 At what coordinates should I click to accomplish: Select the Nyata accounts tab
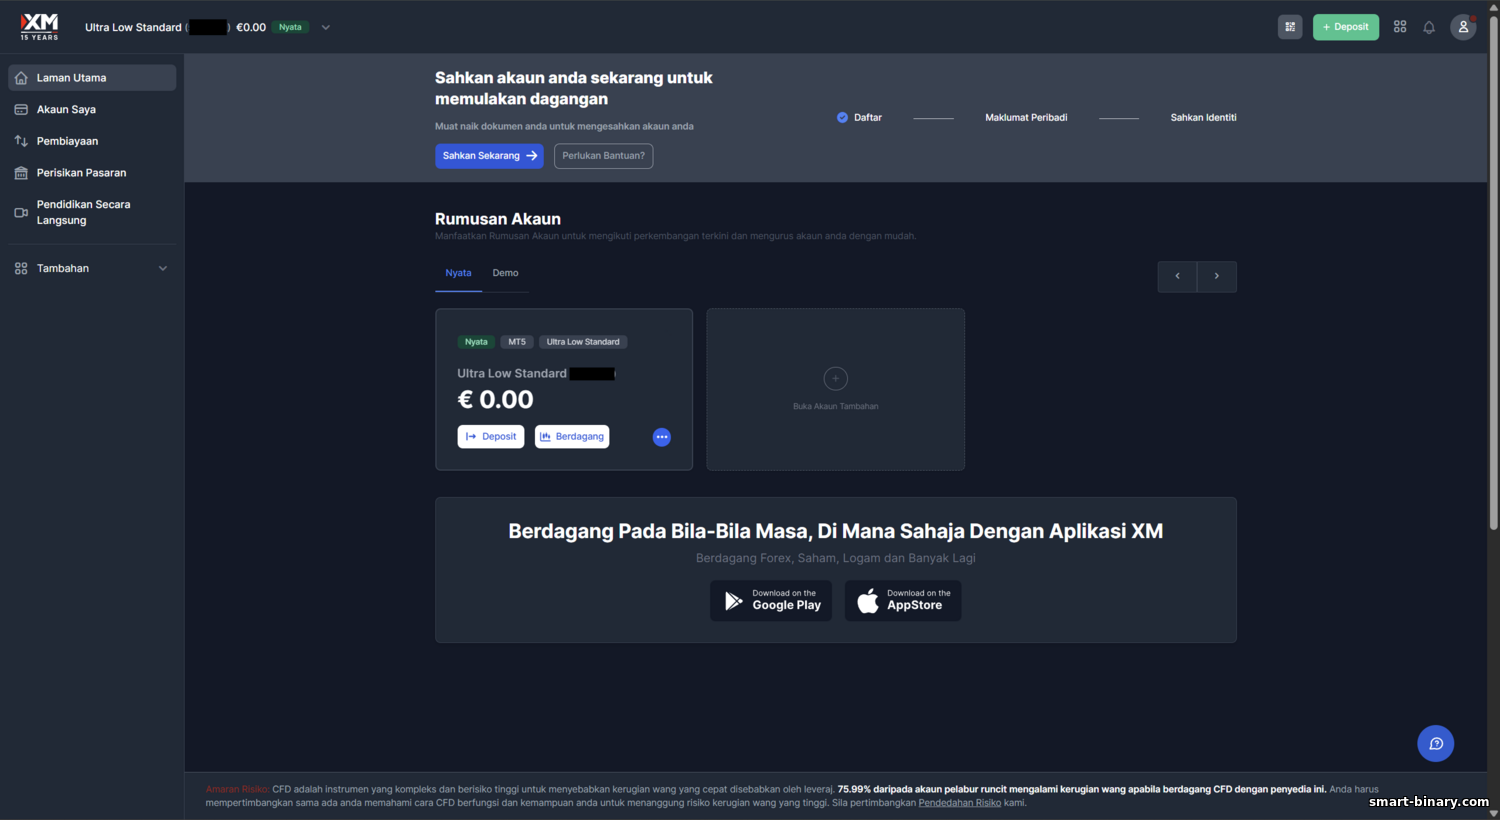pos(458,273)
